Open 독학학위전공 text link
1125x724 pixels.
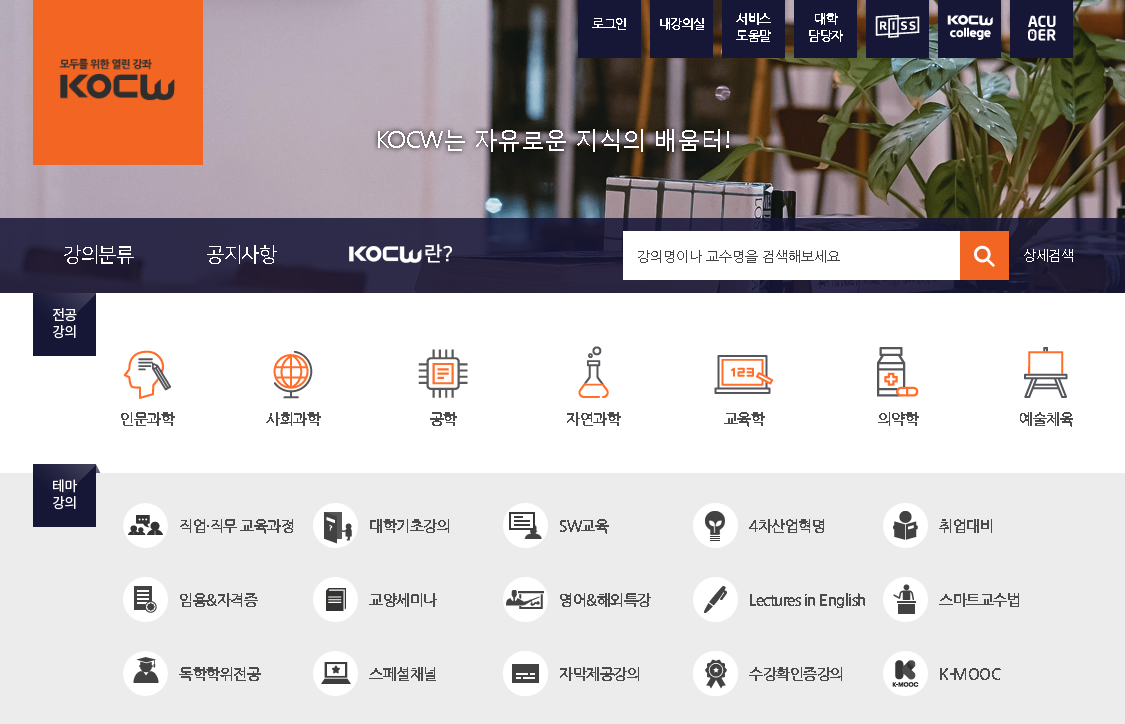pyautogui.click(x=220, y=674)
